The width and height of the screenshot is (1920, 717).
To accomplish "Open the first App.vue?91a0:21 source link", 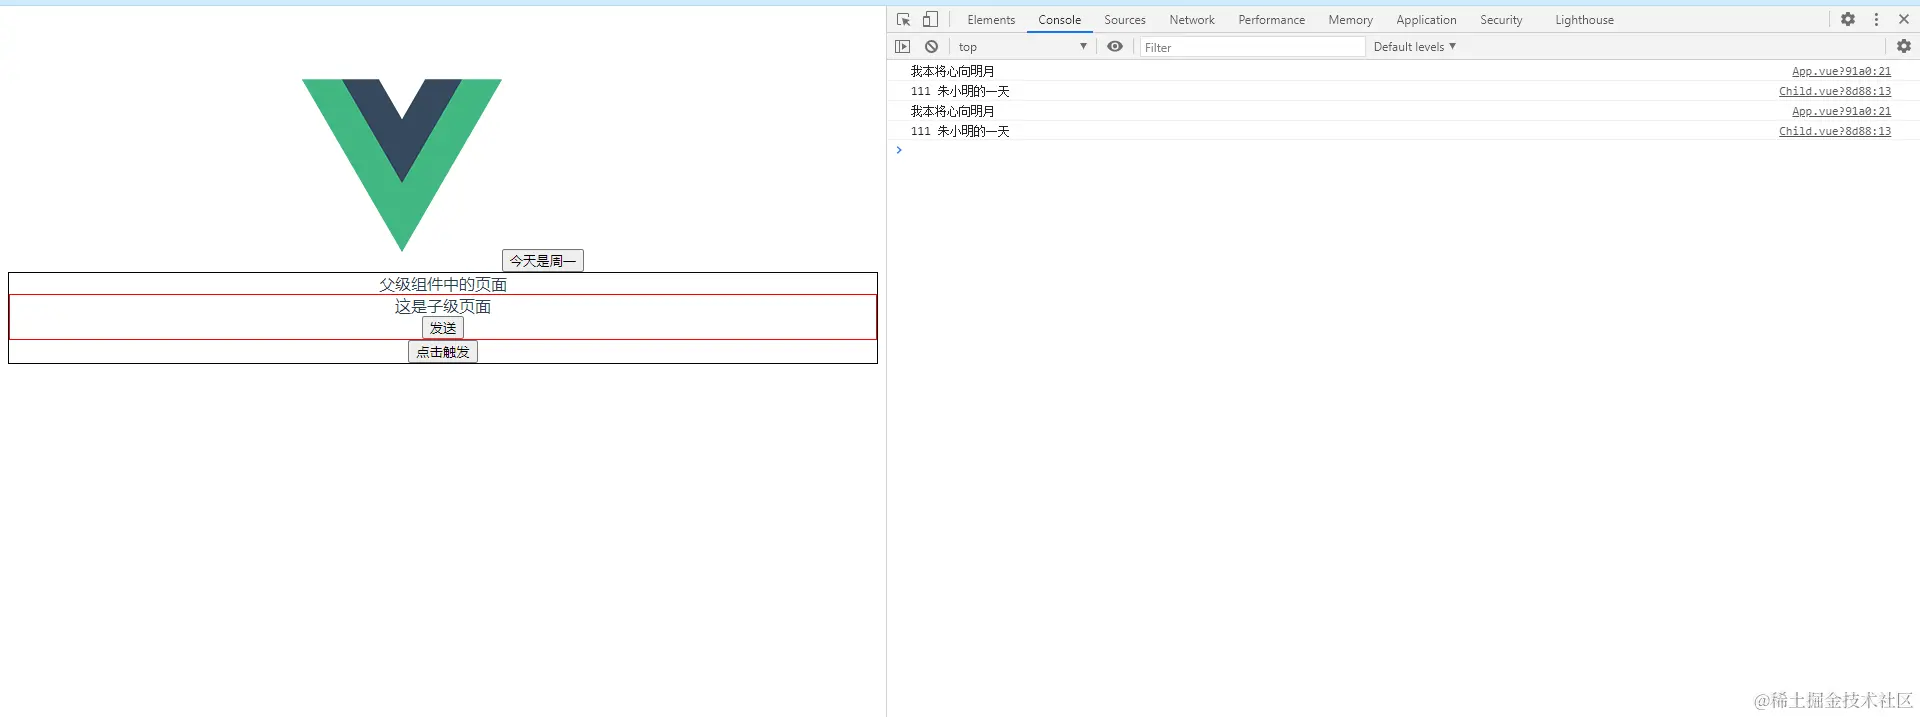I will 1841,71.
